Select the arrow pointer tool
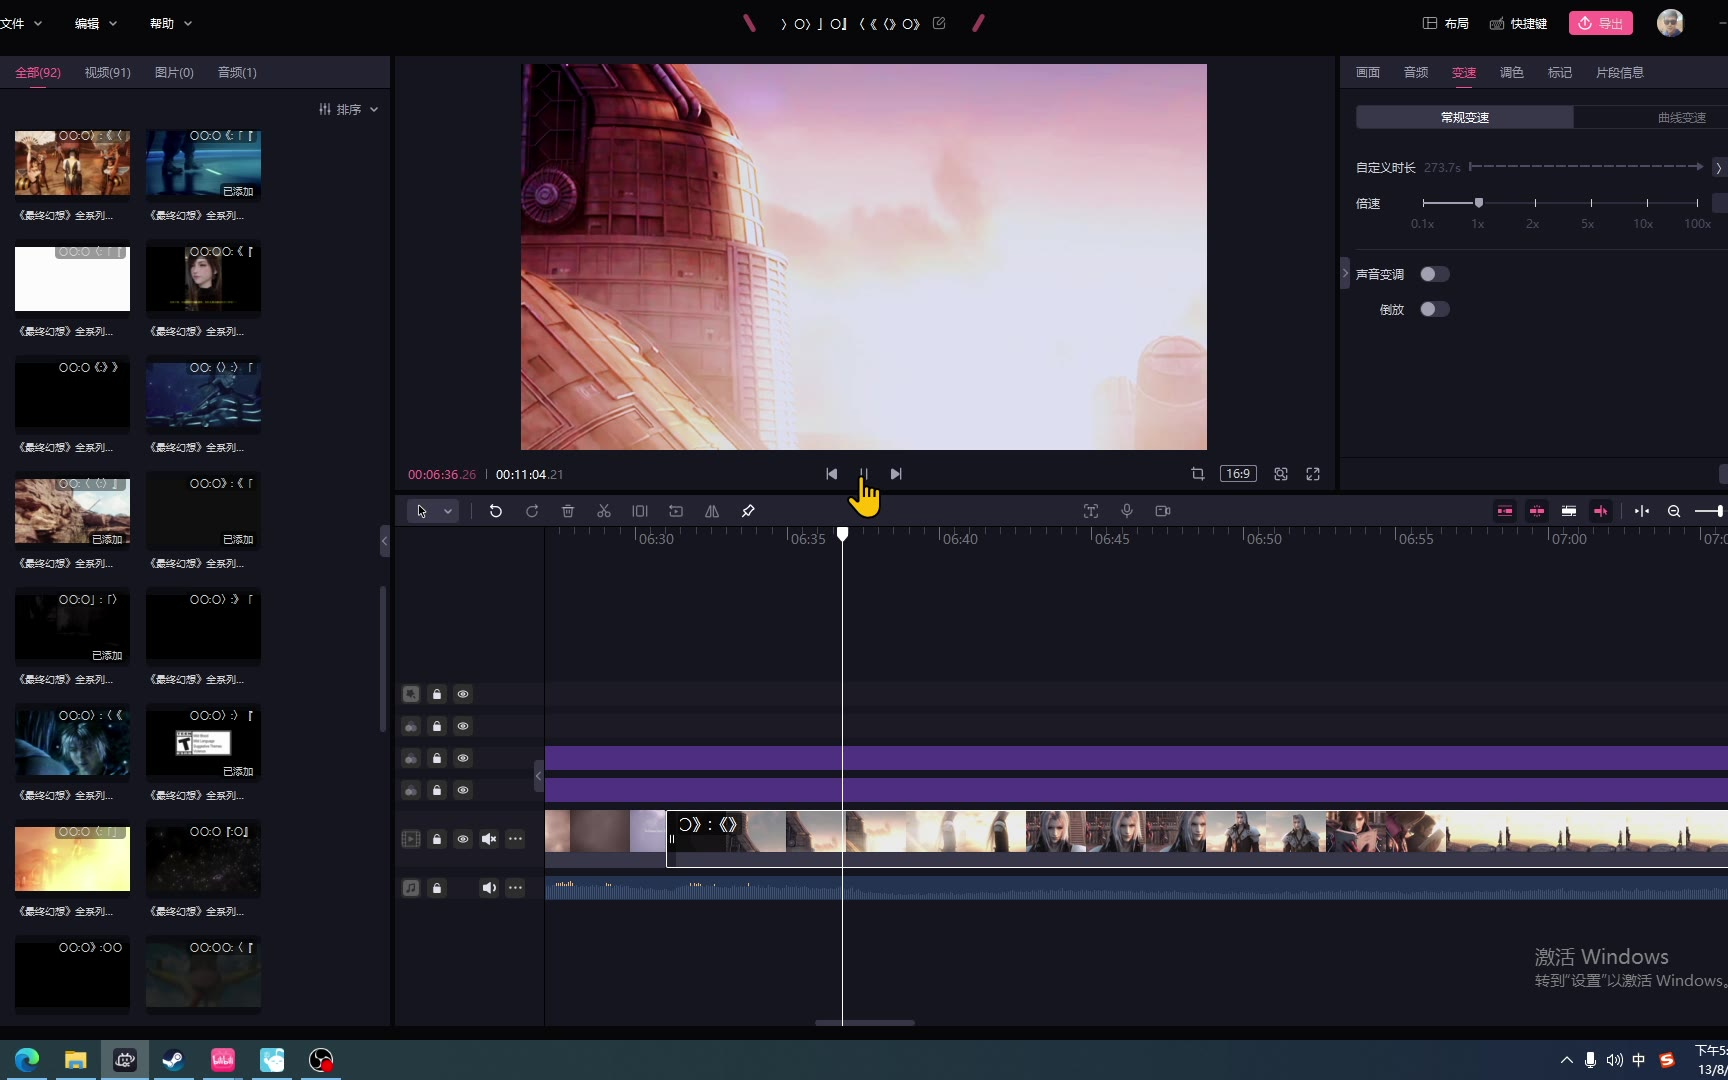Image resolution: width=1728 pixels, height=1080 pixels. coord(422,511)
